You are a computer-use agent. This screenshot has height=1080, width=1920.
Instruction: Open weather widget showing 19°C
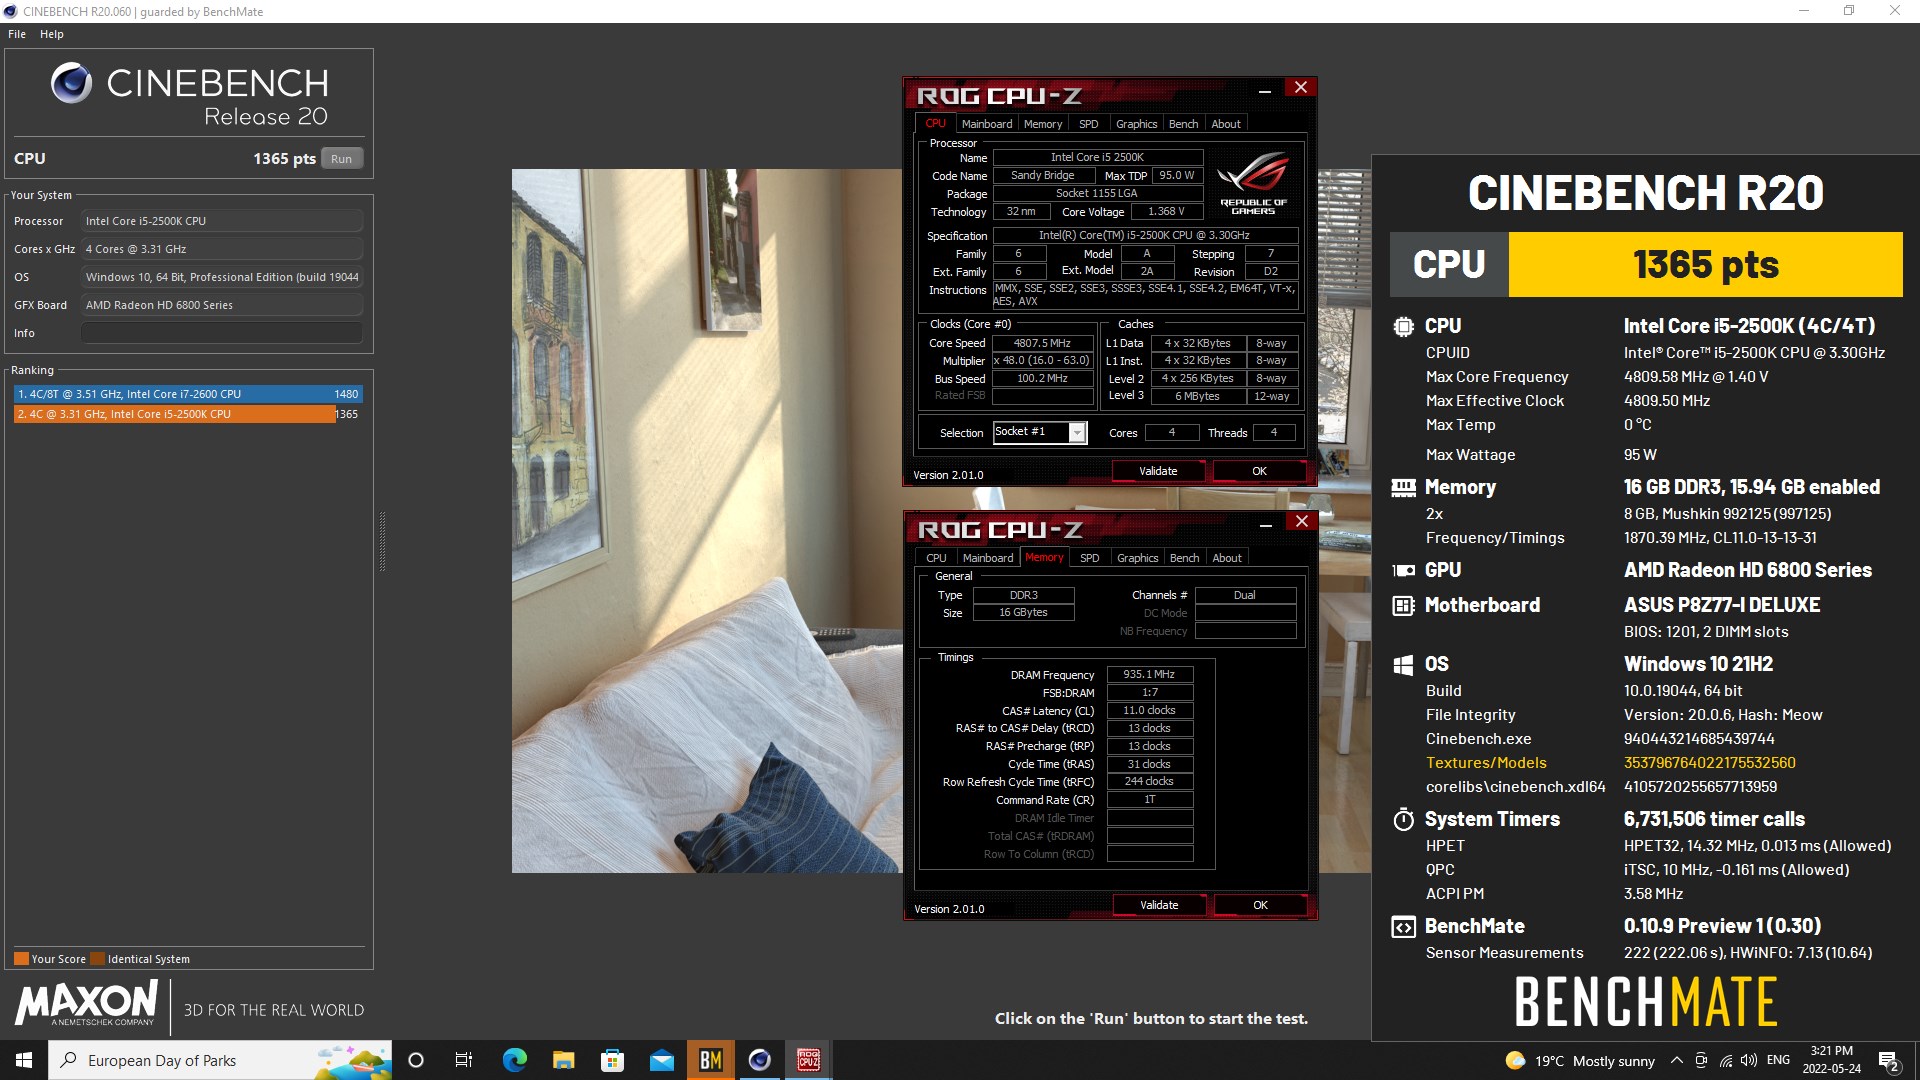(x=1579, y=1061)
